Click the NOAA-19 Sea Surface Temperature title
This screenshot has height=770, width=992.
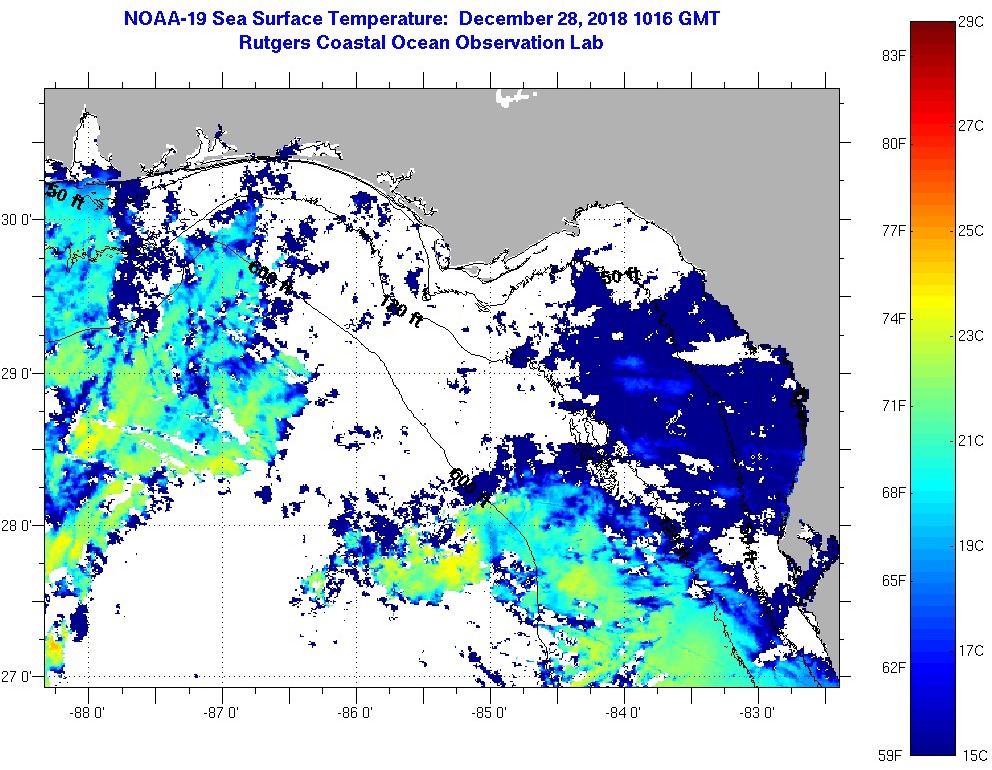pyautogui.click(x=420, y=19)
